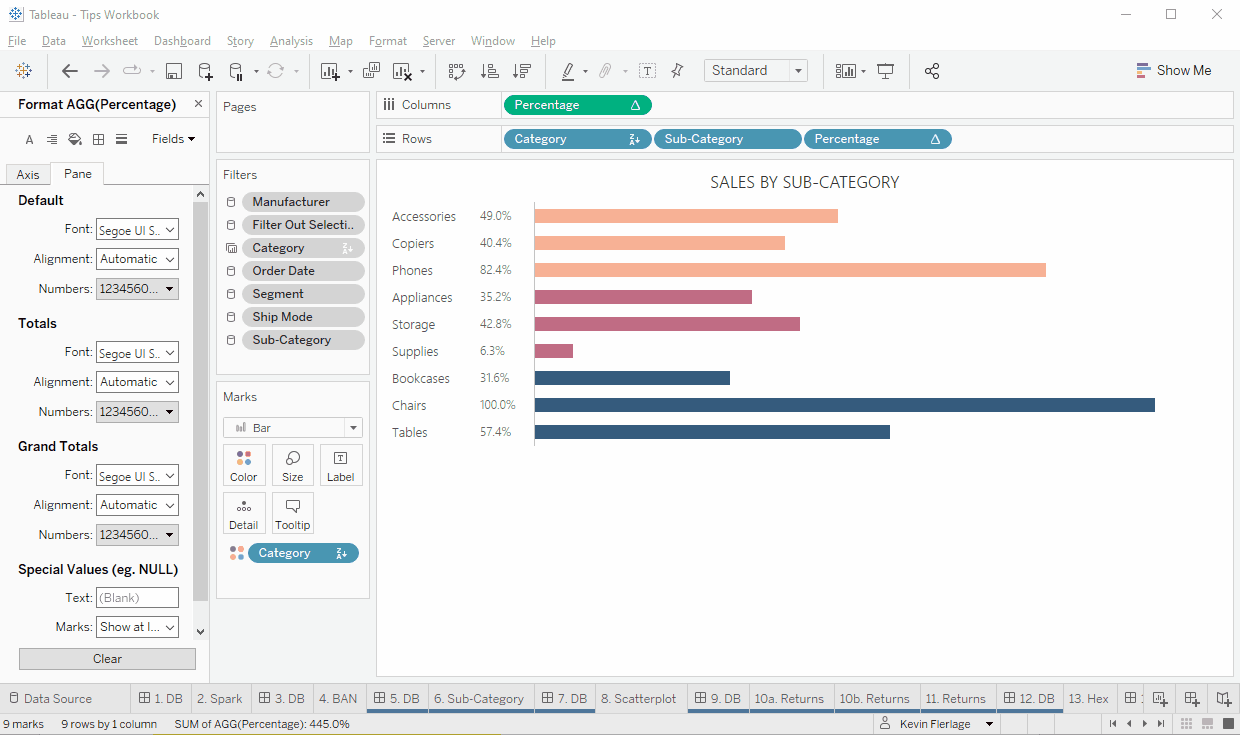1240x735 pixels.
Task: Toggle Show mark labels icon
Action: tap(647, 71)
